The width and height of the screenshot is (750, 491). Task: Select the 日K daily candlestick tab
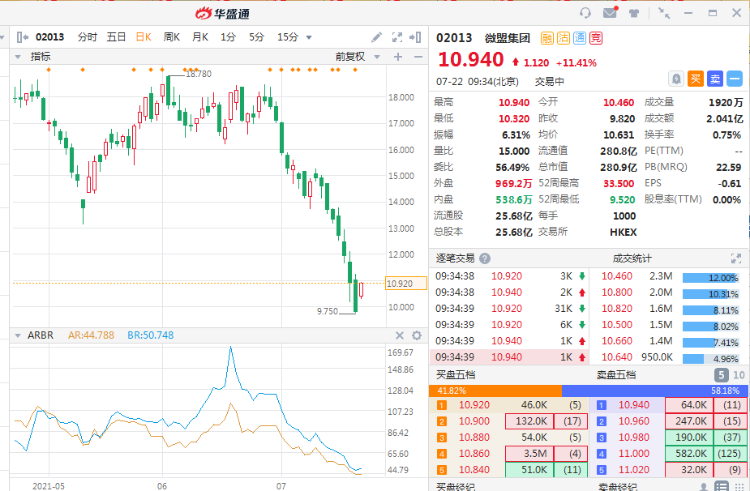[x=143, y=37]
